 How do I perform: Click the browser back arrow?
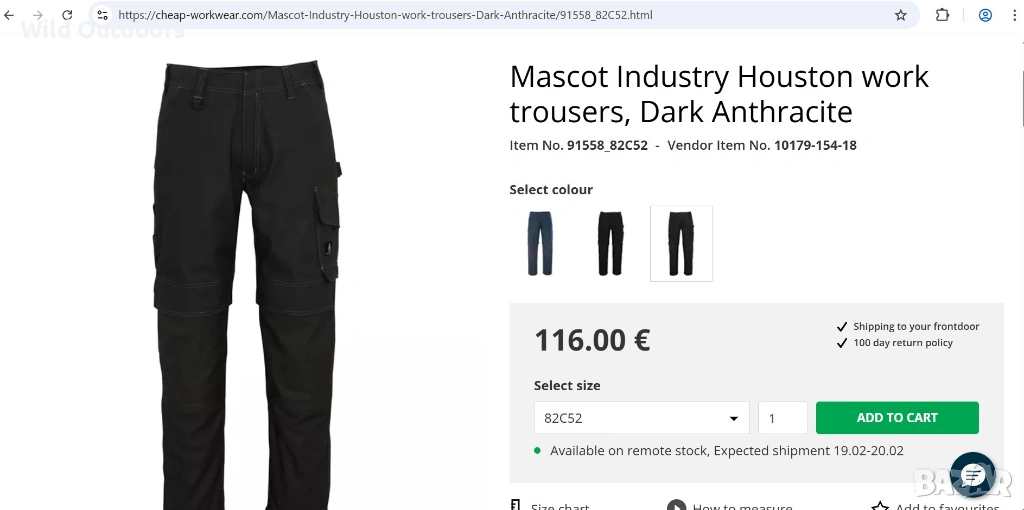10,15
